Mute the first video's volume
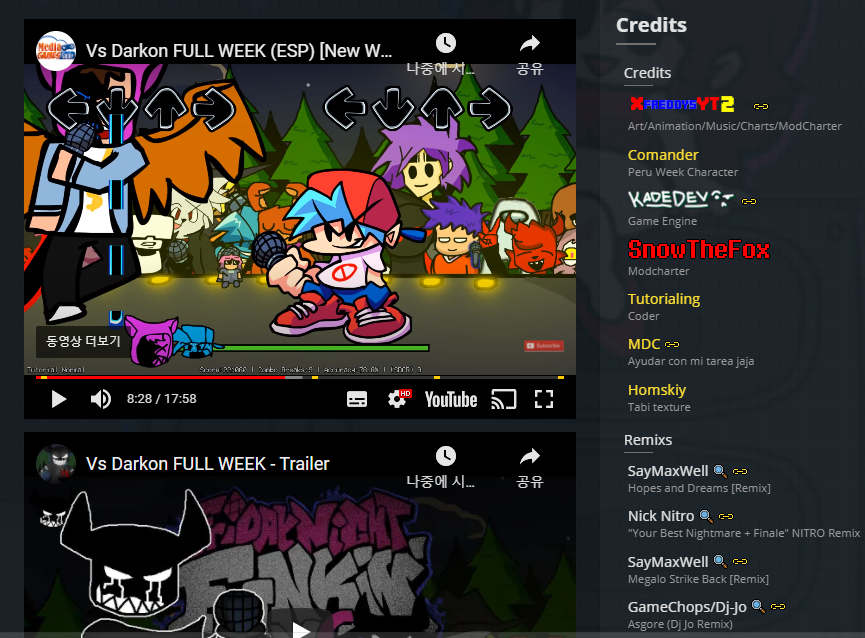Viewport: 865px width, 638px height. tap(101, 399)
